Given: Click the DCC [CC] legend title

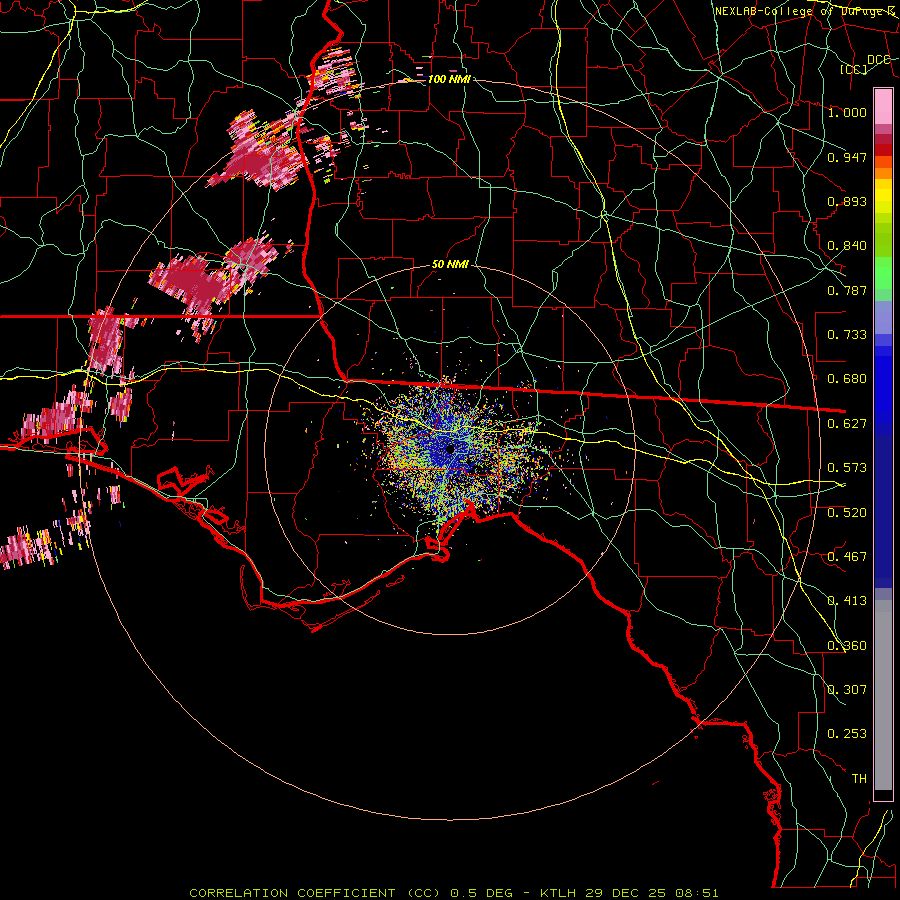Looking at the screenshot, I should [866, 64].
